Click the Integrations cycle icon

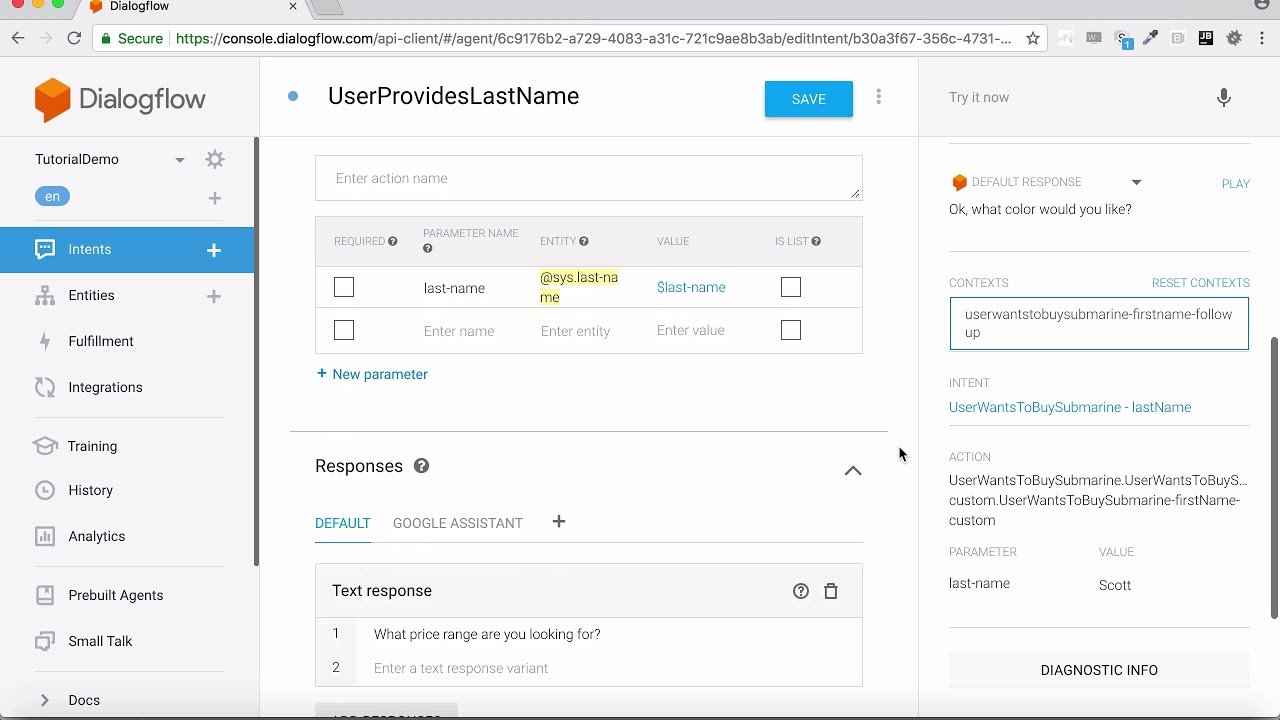[44, 387]
